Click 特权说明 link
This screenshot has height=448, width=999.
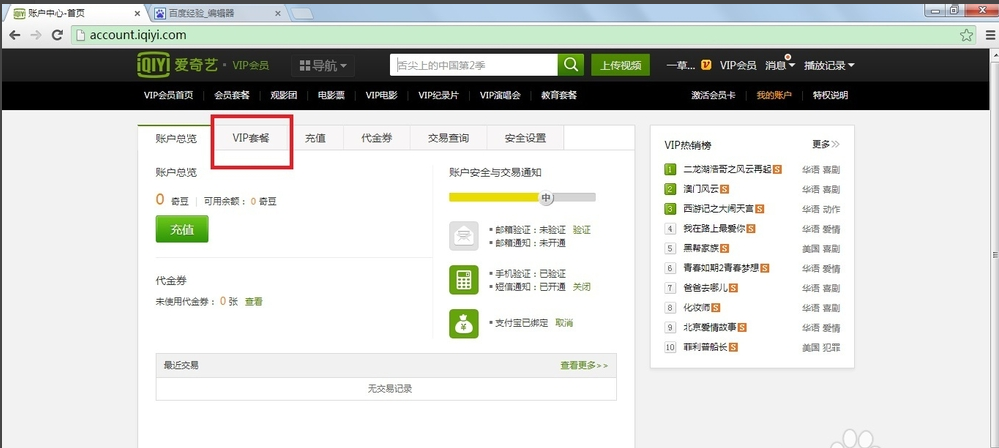830,96
